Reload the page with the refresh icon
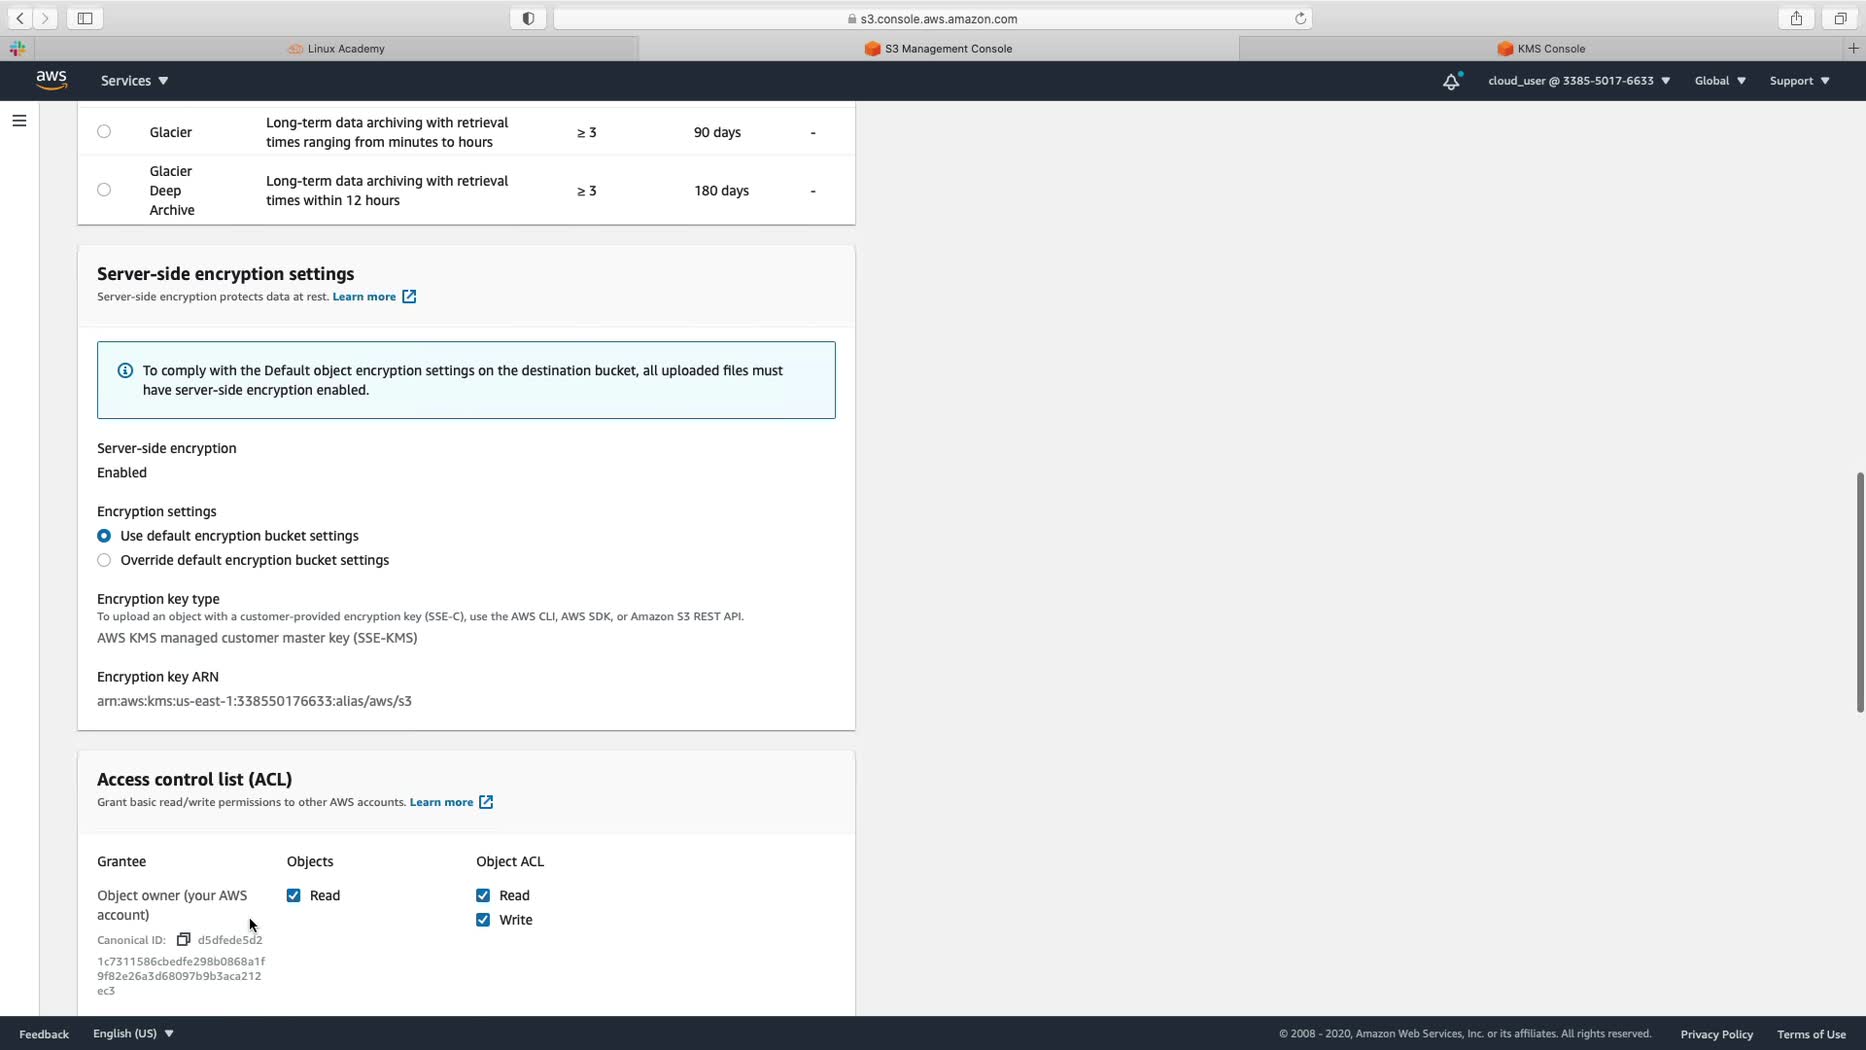 [1300, 18]
